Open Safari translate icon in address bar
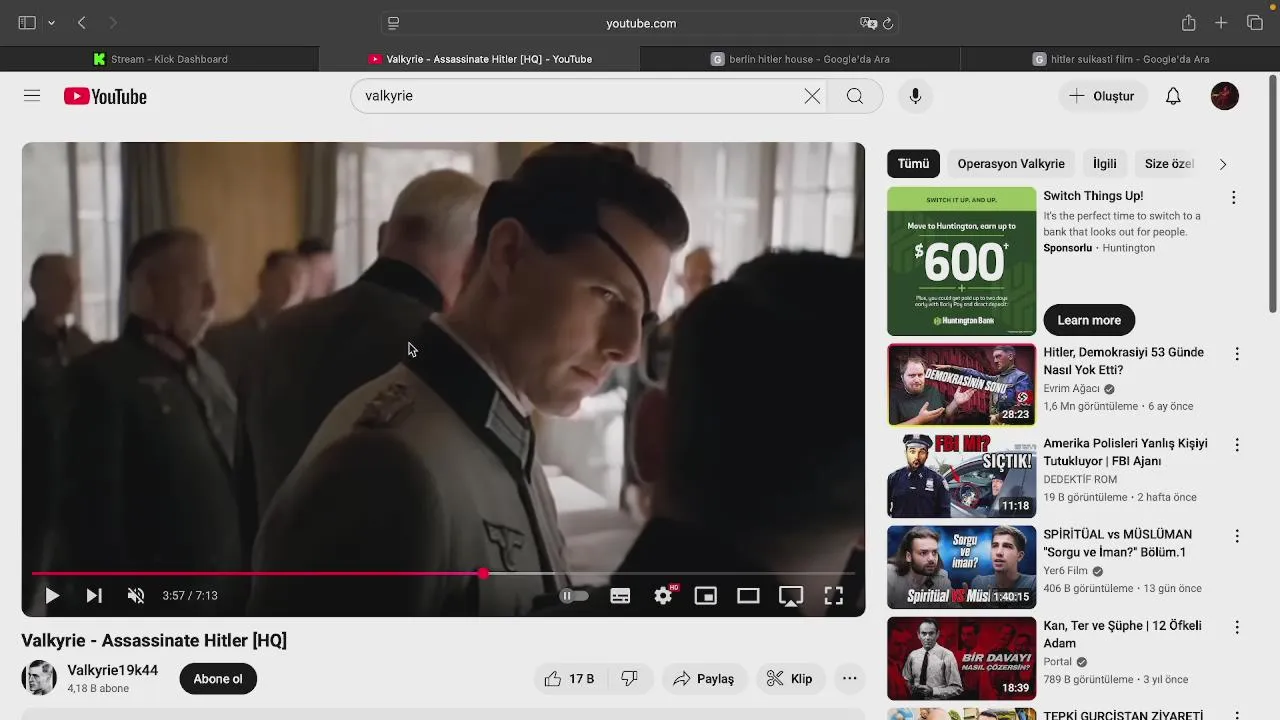The width and height of the screenshot is (1280, 720). pos(868,23)
